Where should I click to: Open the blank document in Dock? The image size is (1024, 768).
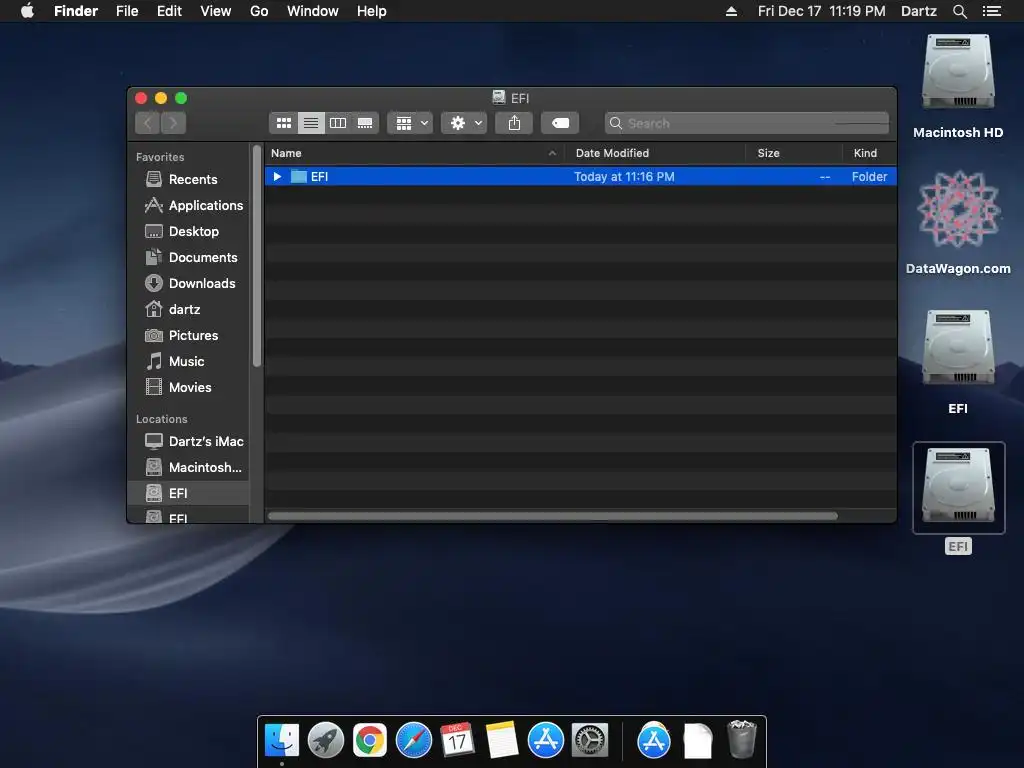point(697,740)
